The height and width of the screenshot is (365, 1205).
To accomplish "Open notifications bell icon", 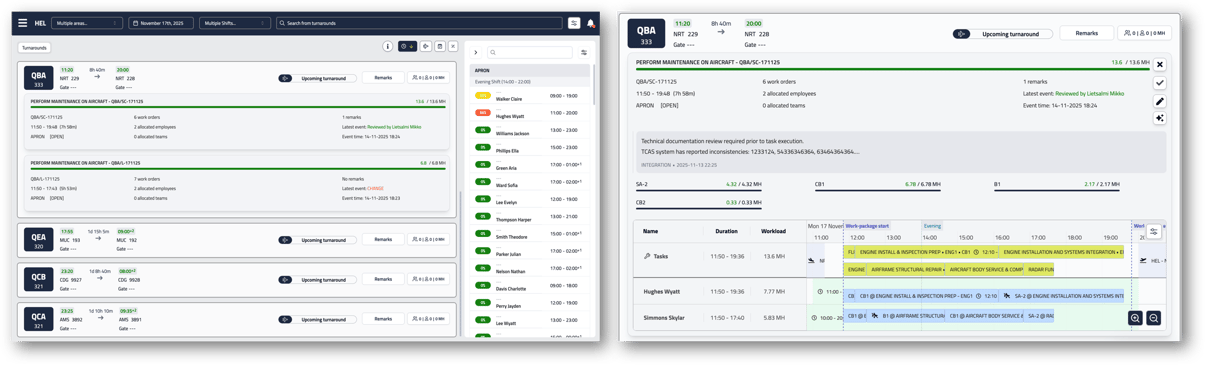I will (x=590, y=23).
